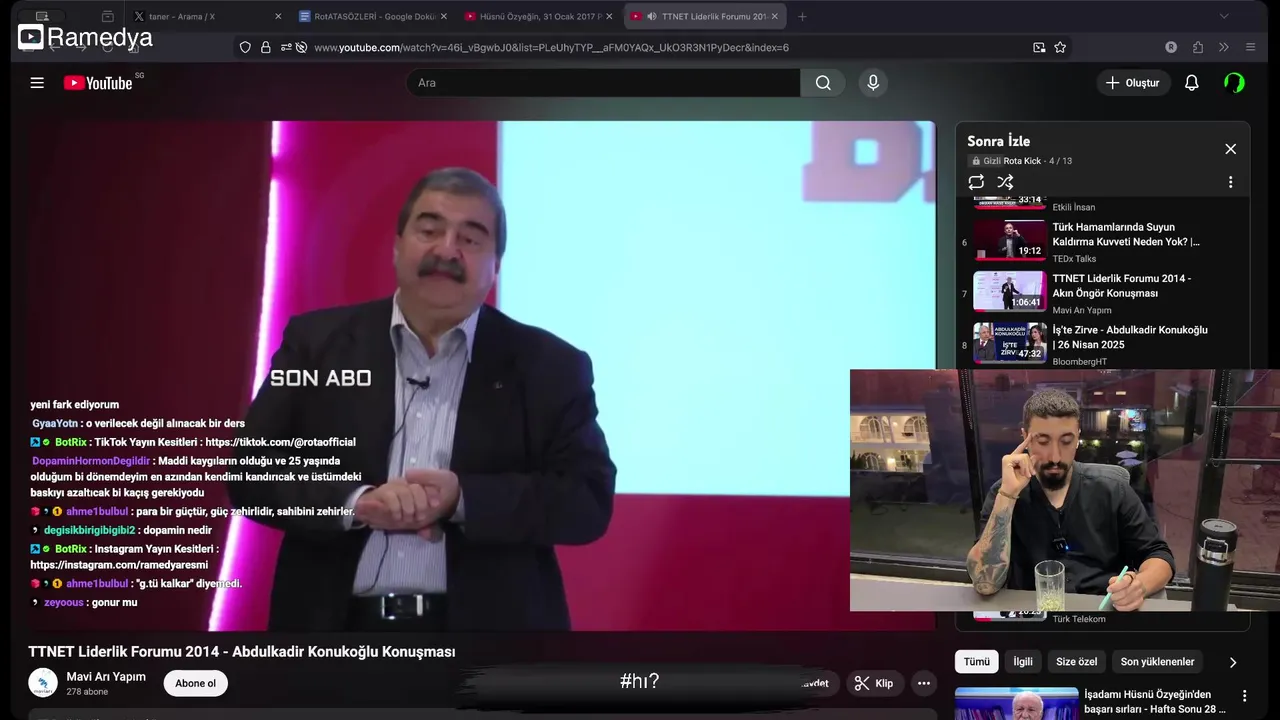Click the zeyoous chat username
The image size is (1280, 720).
pyautogui.click(x=64, y=602)
